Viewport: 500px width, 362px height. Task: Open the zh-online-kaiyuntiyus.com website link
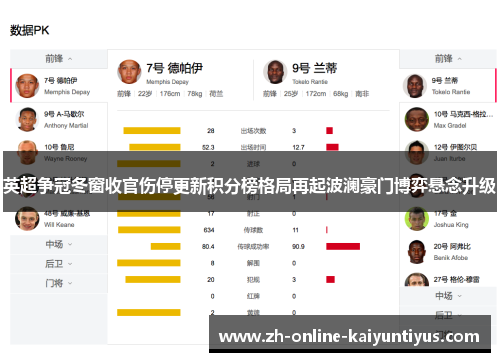[x=350, y=336]
